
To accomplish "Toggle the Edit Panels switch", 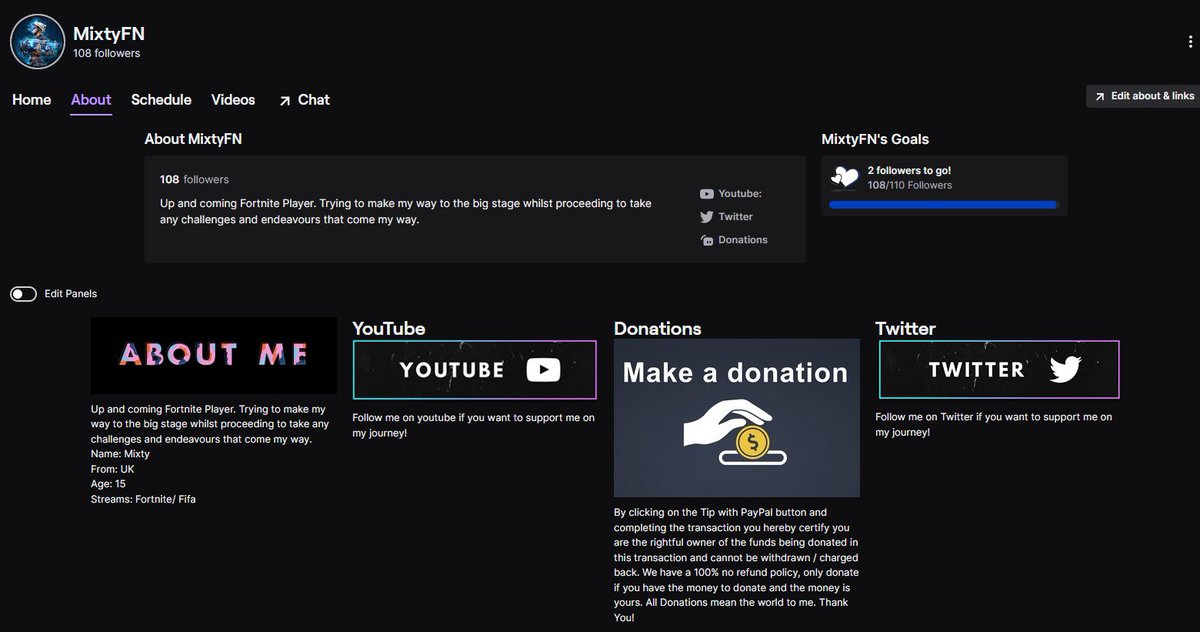I will coord(24,294).
